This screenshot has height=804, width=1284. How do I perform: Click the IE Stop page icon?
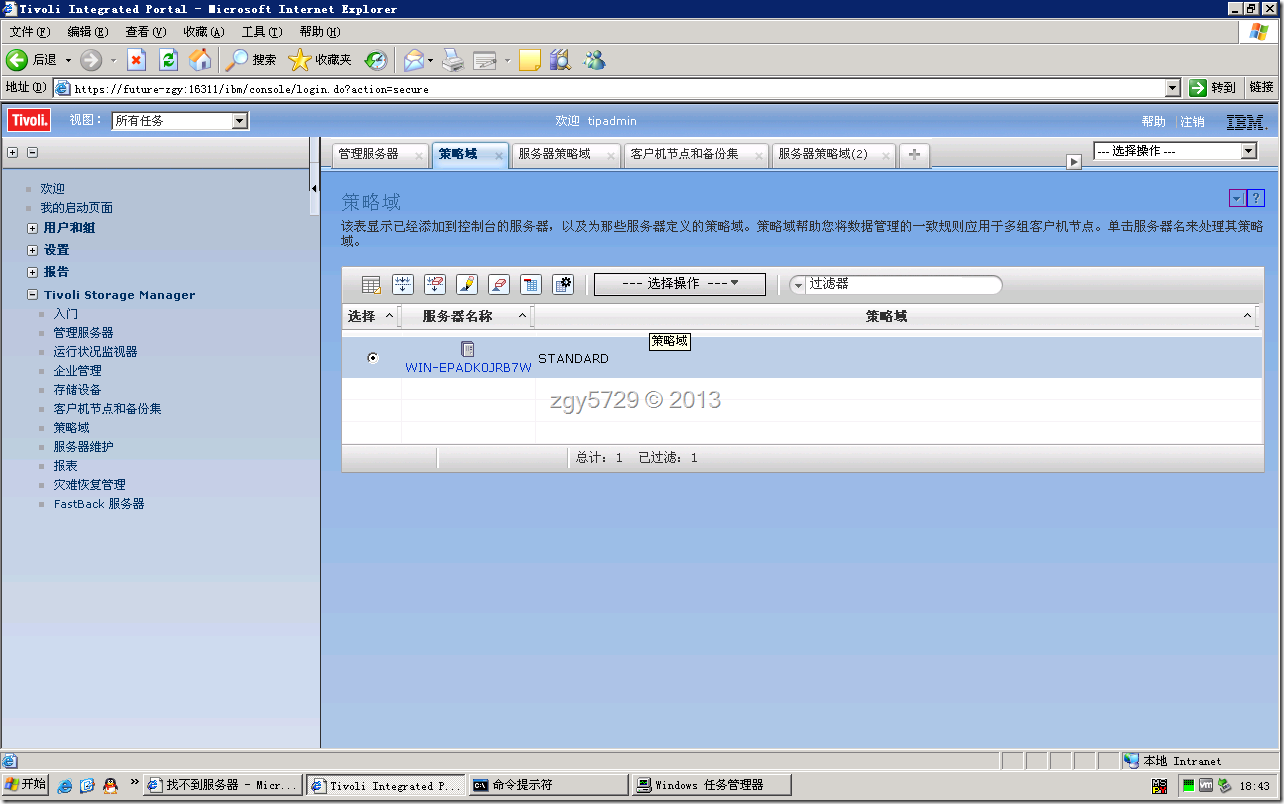(137, 60)
